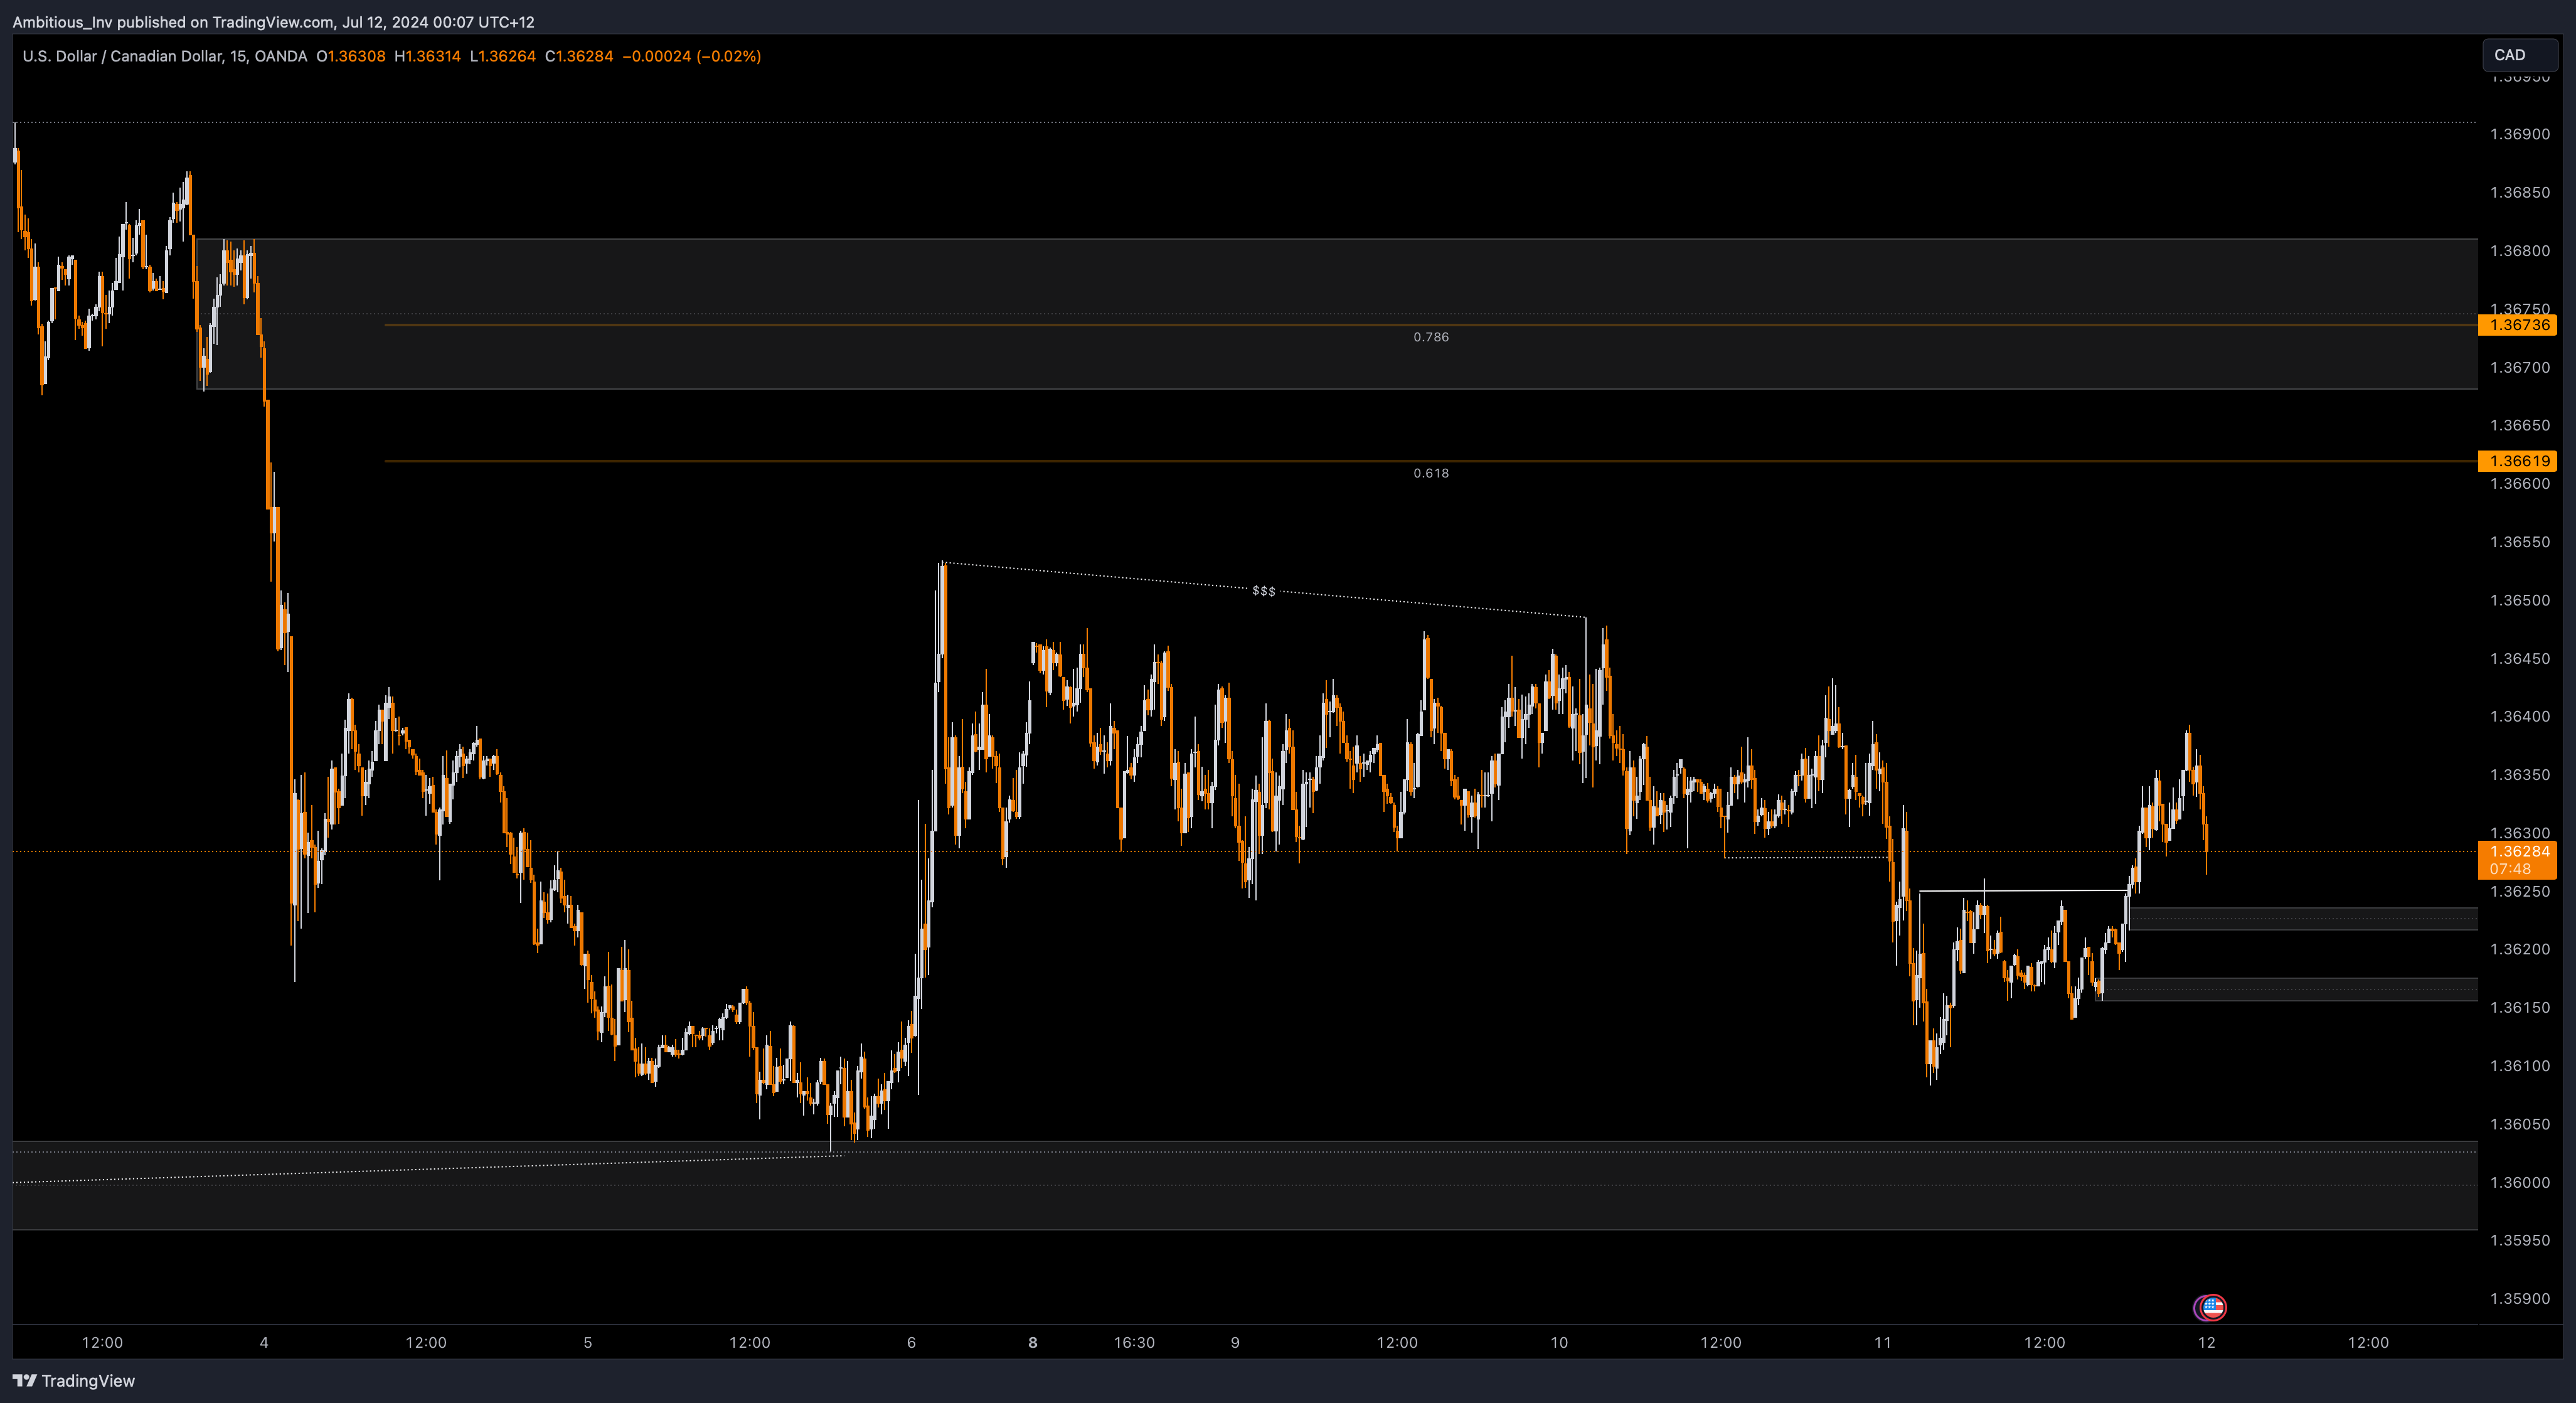Click the 1.36150 price axis label
2576x1403 pixels.
click(x=2520, y=1007)
